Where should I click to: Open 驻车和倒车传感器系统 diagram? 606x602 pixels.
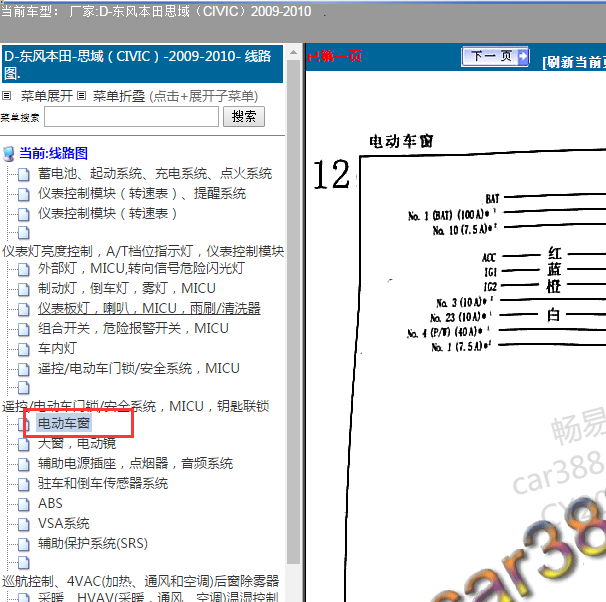[103, 483]
